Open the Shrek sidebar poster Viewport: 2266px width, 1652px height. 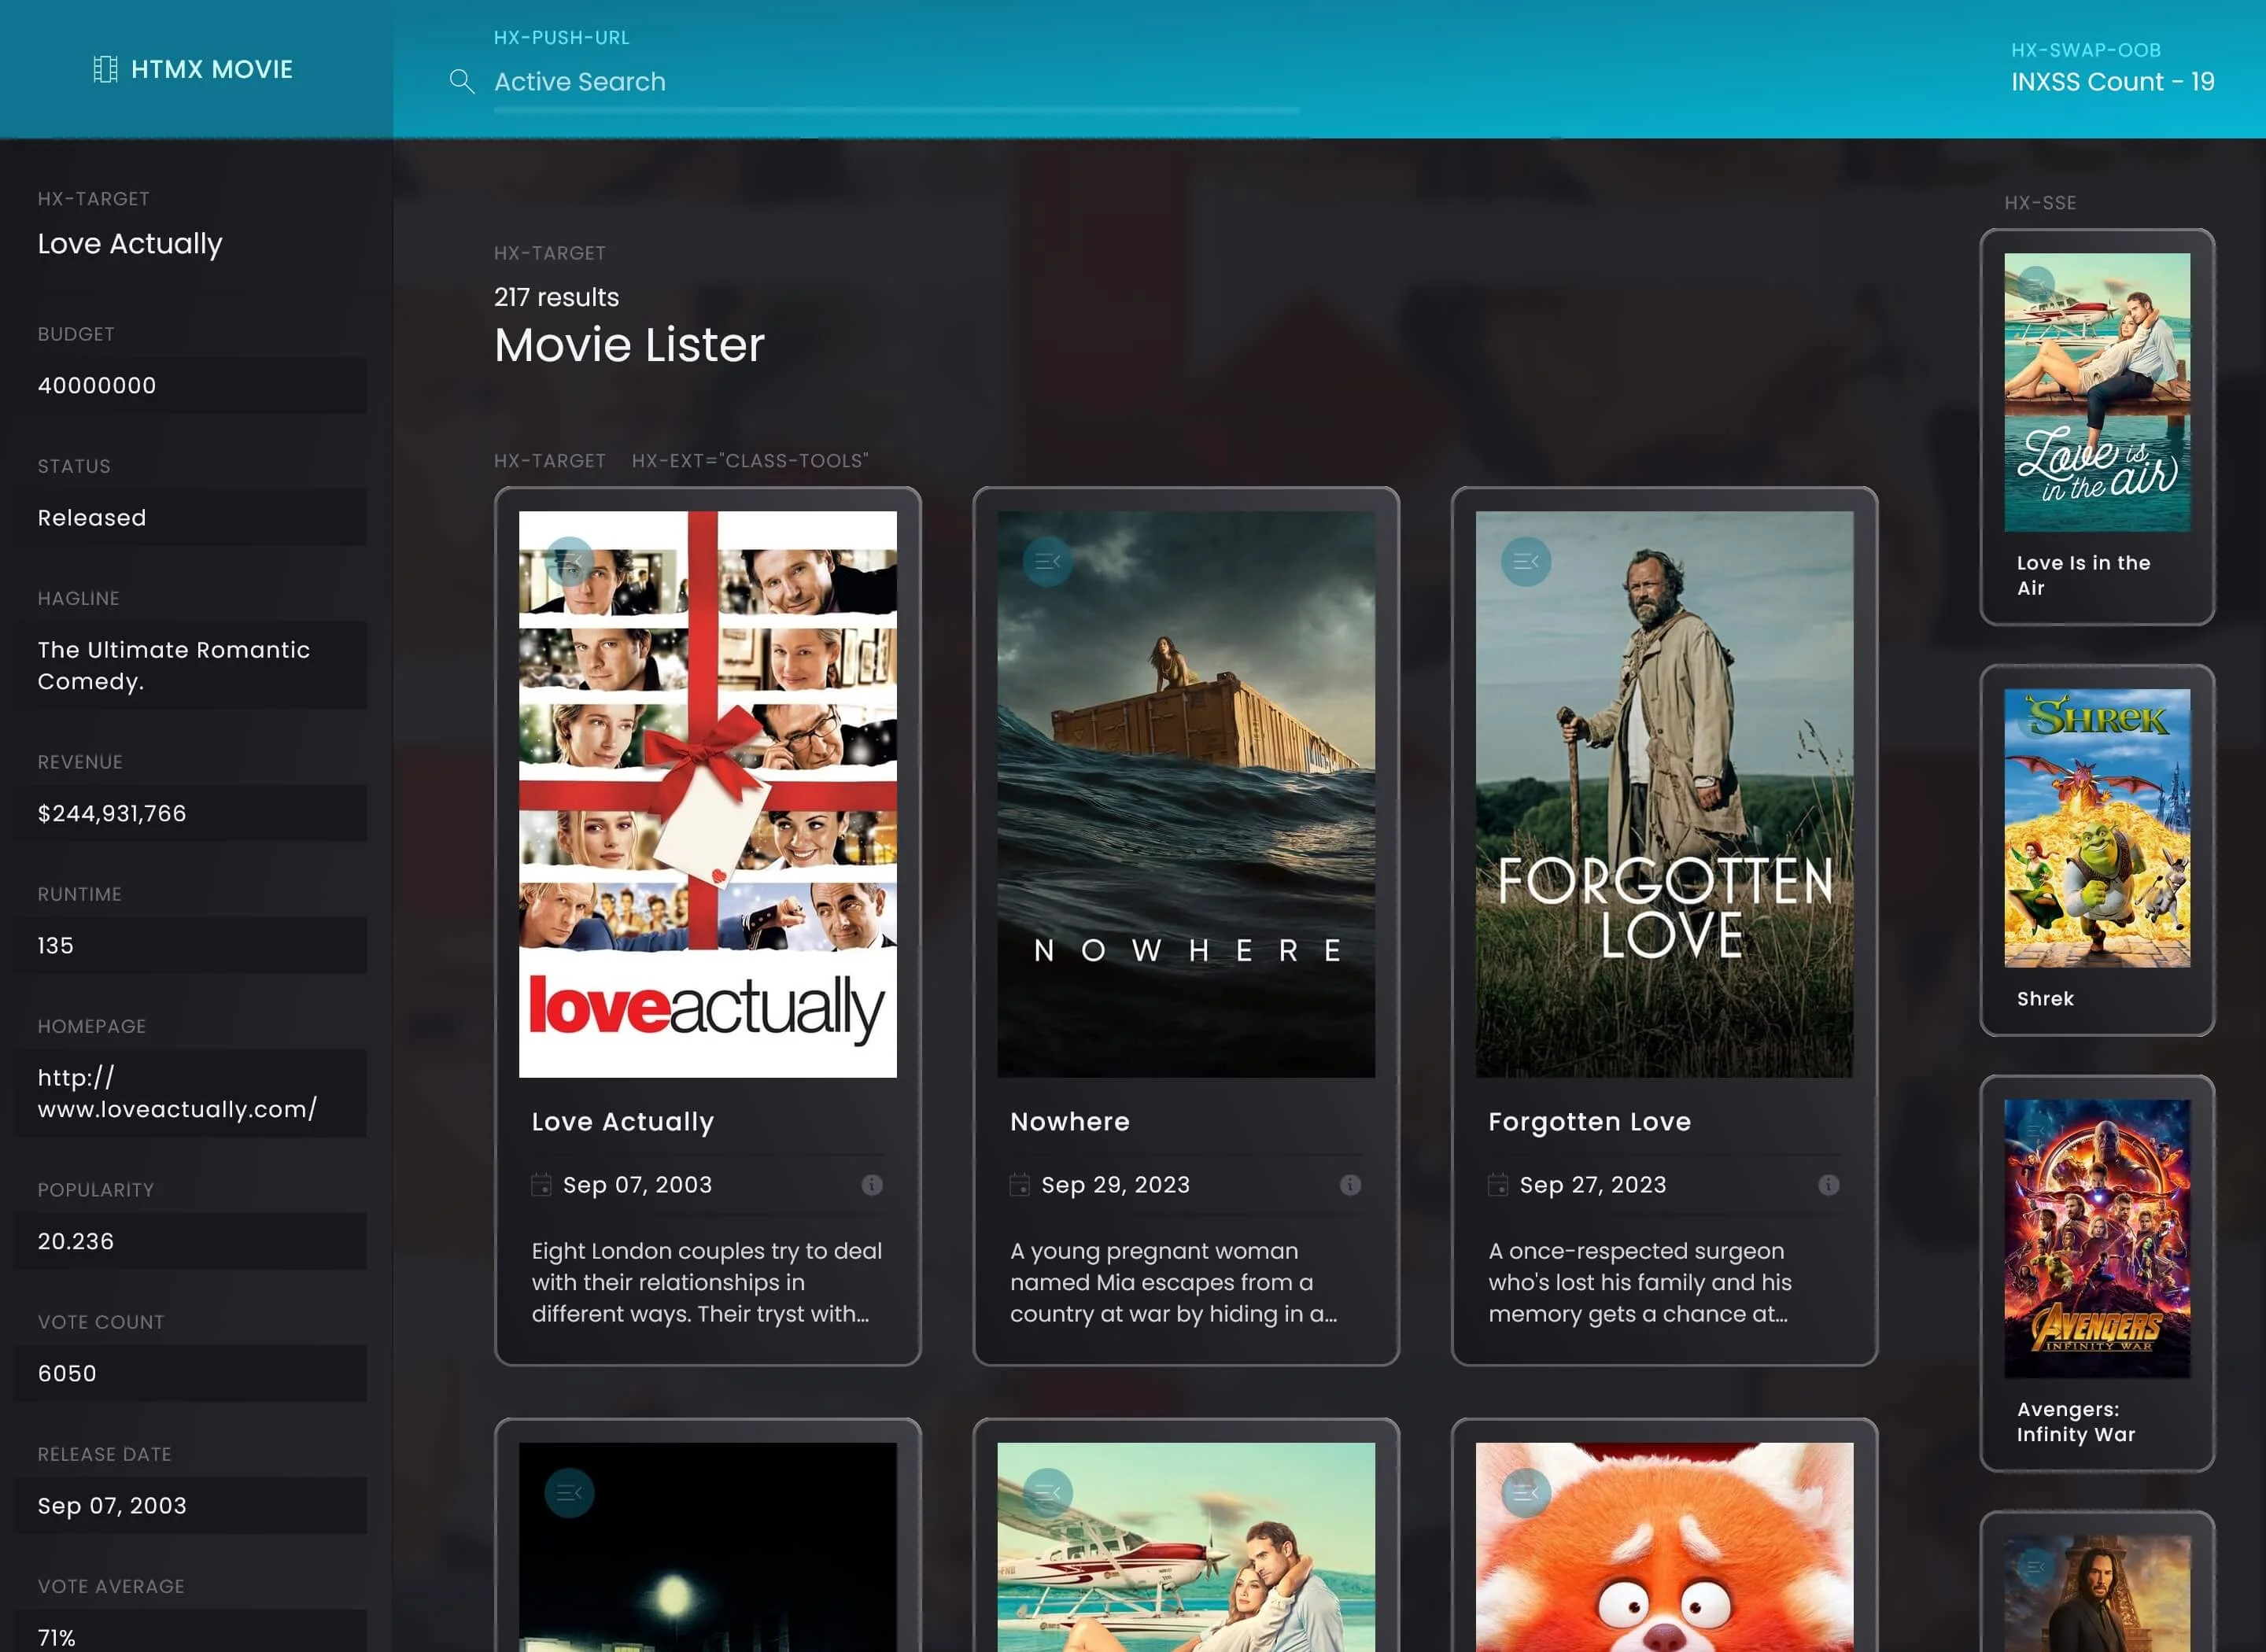coord(2097,828)
